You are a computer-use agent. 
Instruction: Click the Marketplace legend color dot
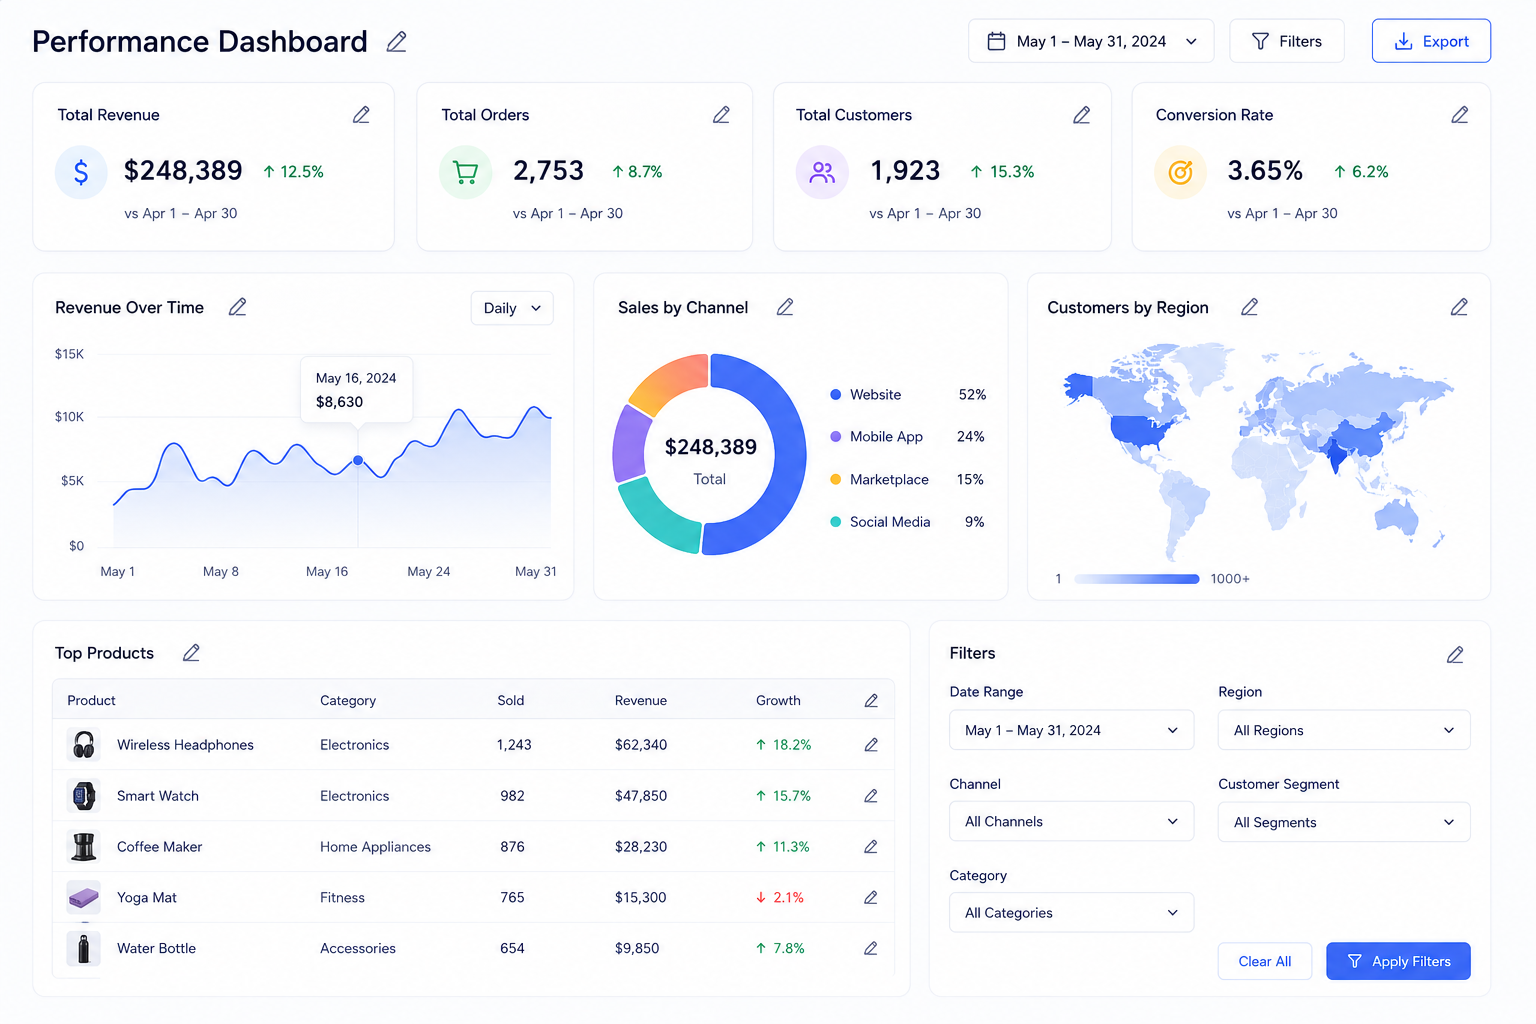click(x=836, y=480)
